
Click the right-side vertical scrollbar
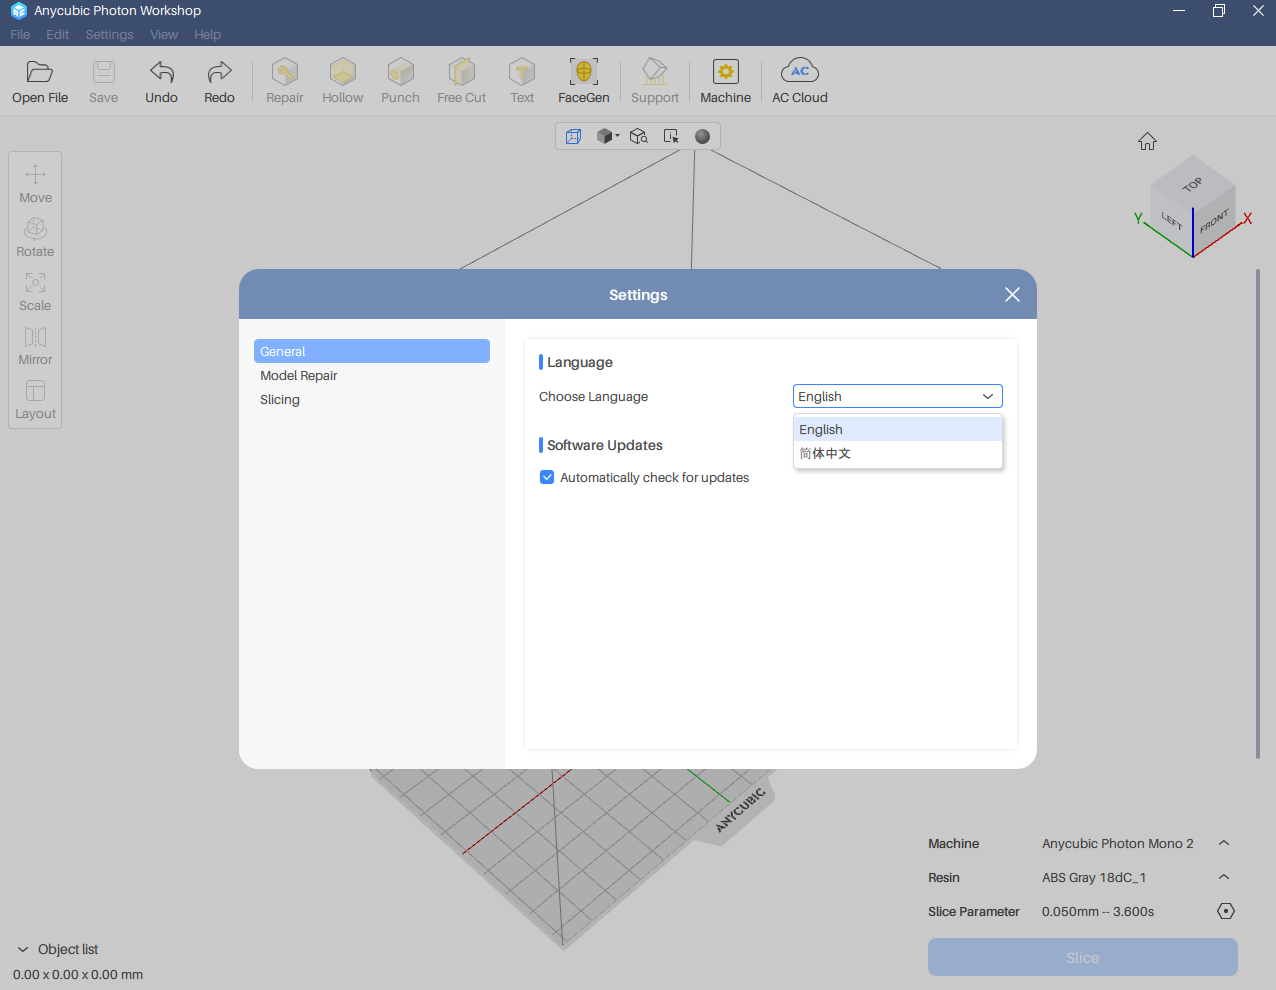(x=1258, y=513)
